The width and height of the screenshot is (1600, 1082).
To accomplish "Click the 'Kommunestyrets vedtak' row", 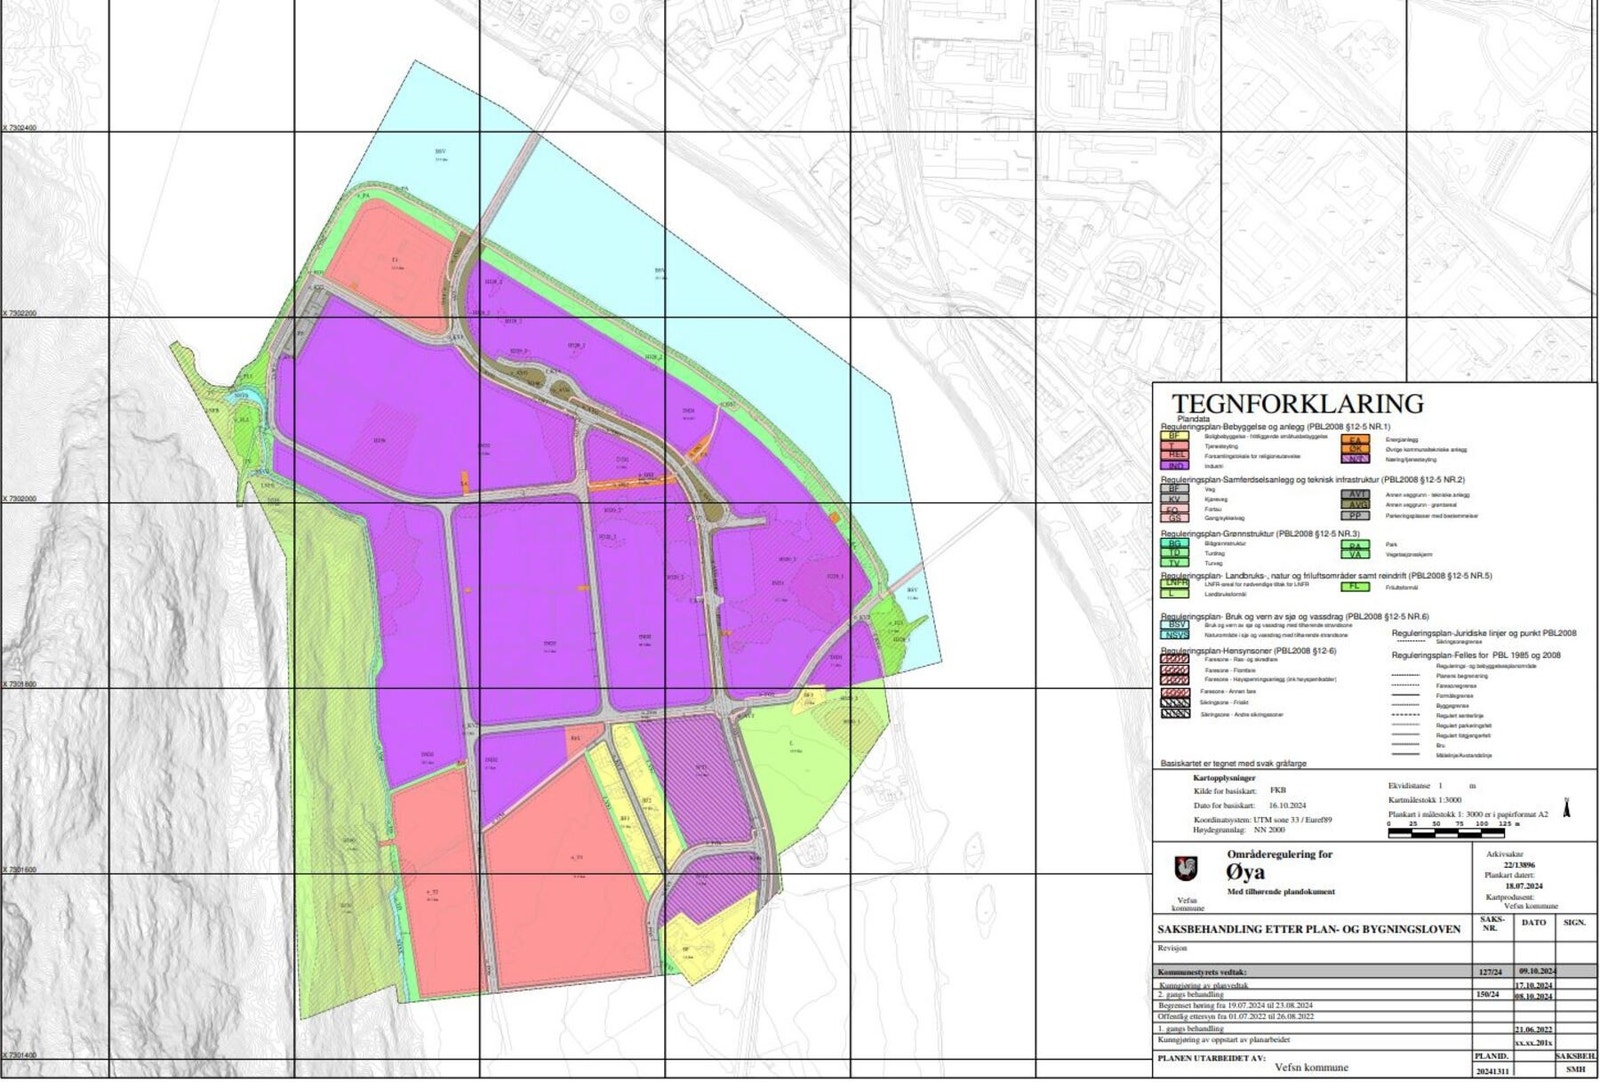I will [1374, 972].
